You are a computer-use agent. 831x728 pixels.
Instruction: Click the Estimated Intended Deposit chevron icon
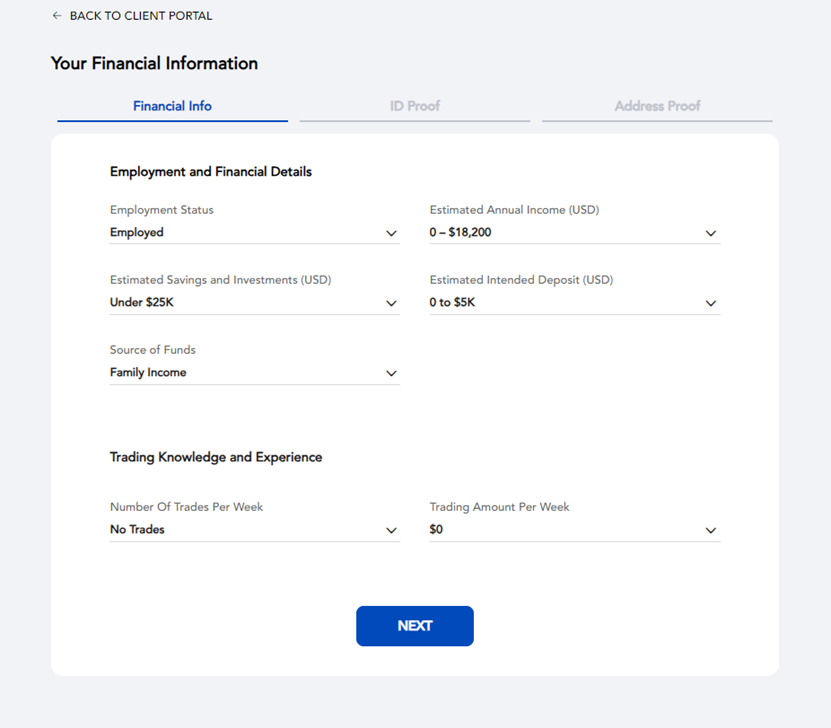click(x=711, y=303)
